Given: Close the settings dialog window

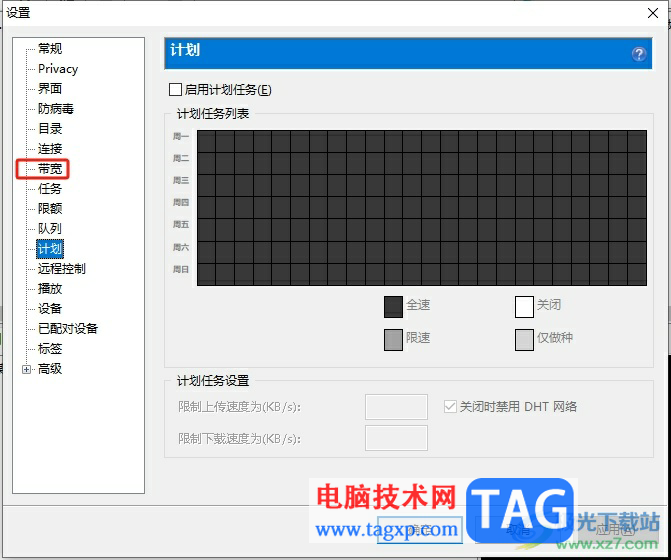Looking at the screenshot, I should pos(653,13).
